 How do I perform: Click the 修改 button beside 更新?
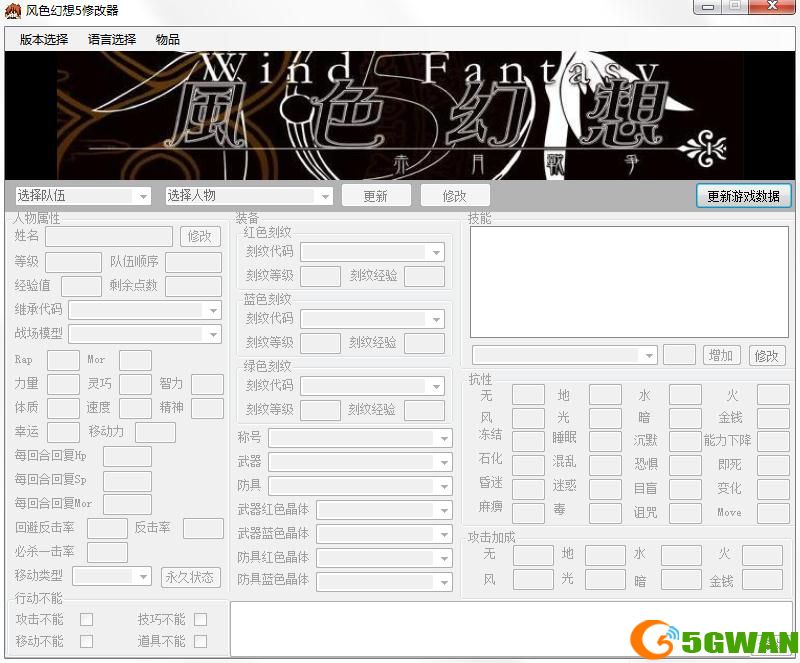point(455,196)
